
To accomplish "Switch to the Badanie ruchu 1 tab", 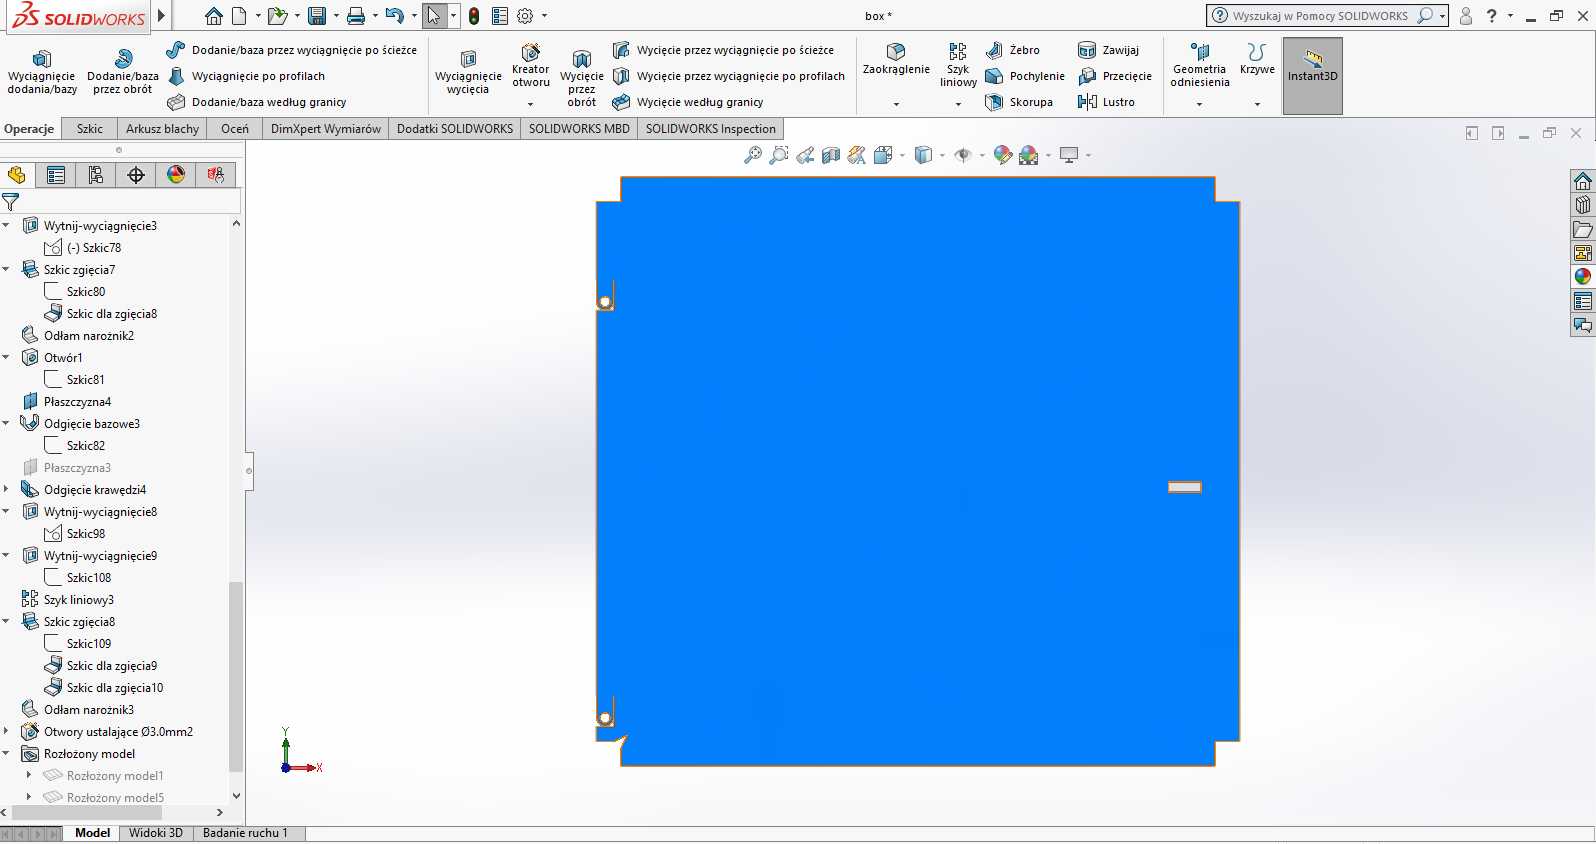I will pyautogui.click(x=245, y=833).
